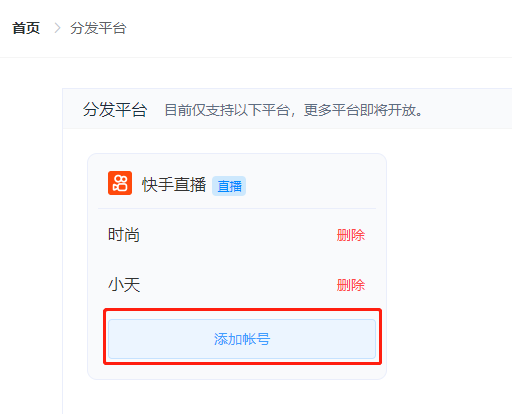Viewport: 512px width, 414px height.
Task: Click the 分发平台 section heading
Action: click(x=115, y=110)
